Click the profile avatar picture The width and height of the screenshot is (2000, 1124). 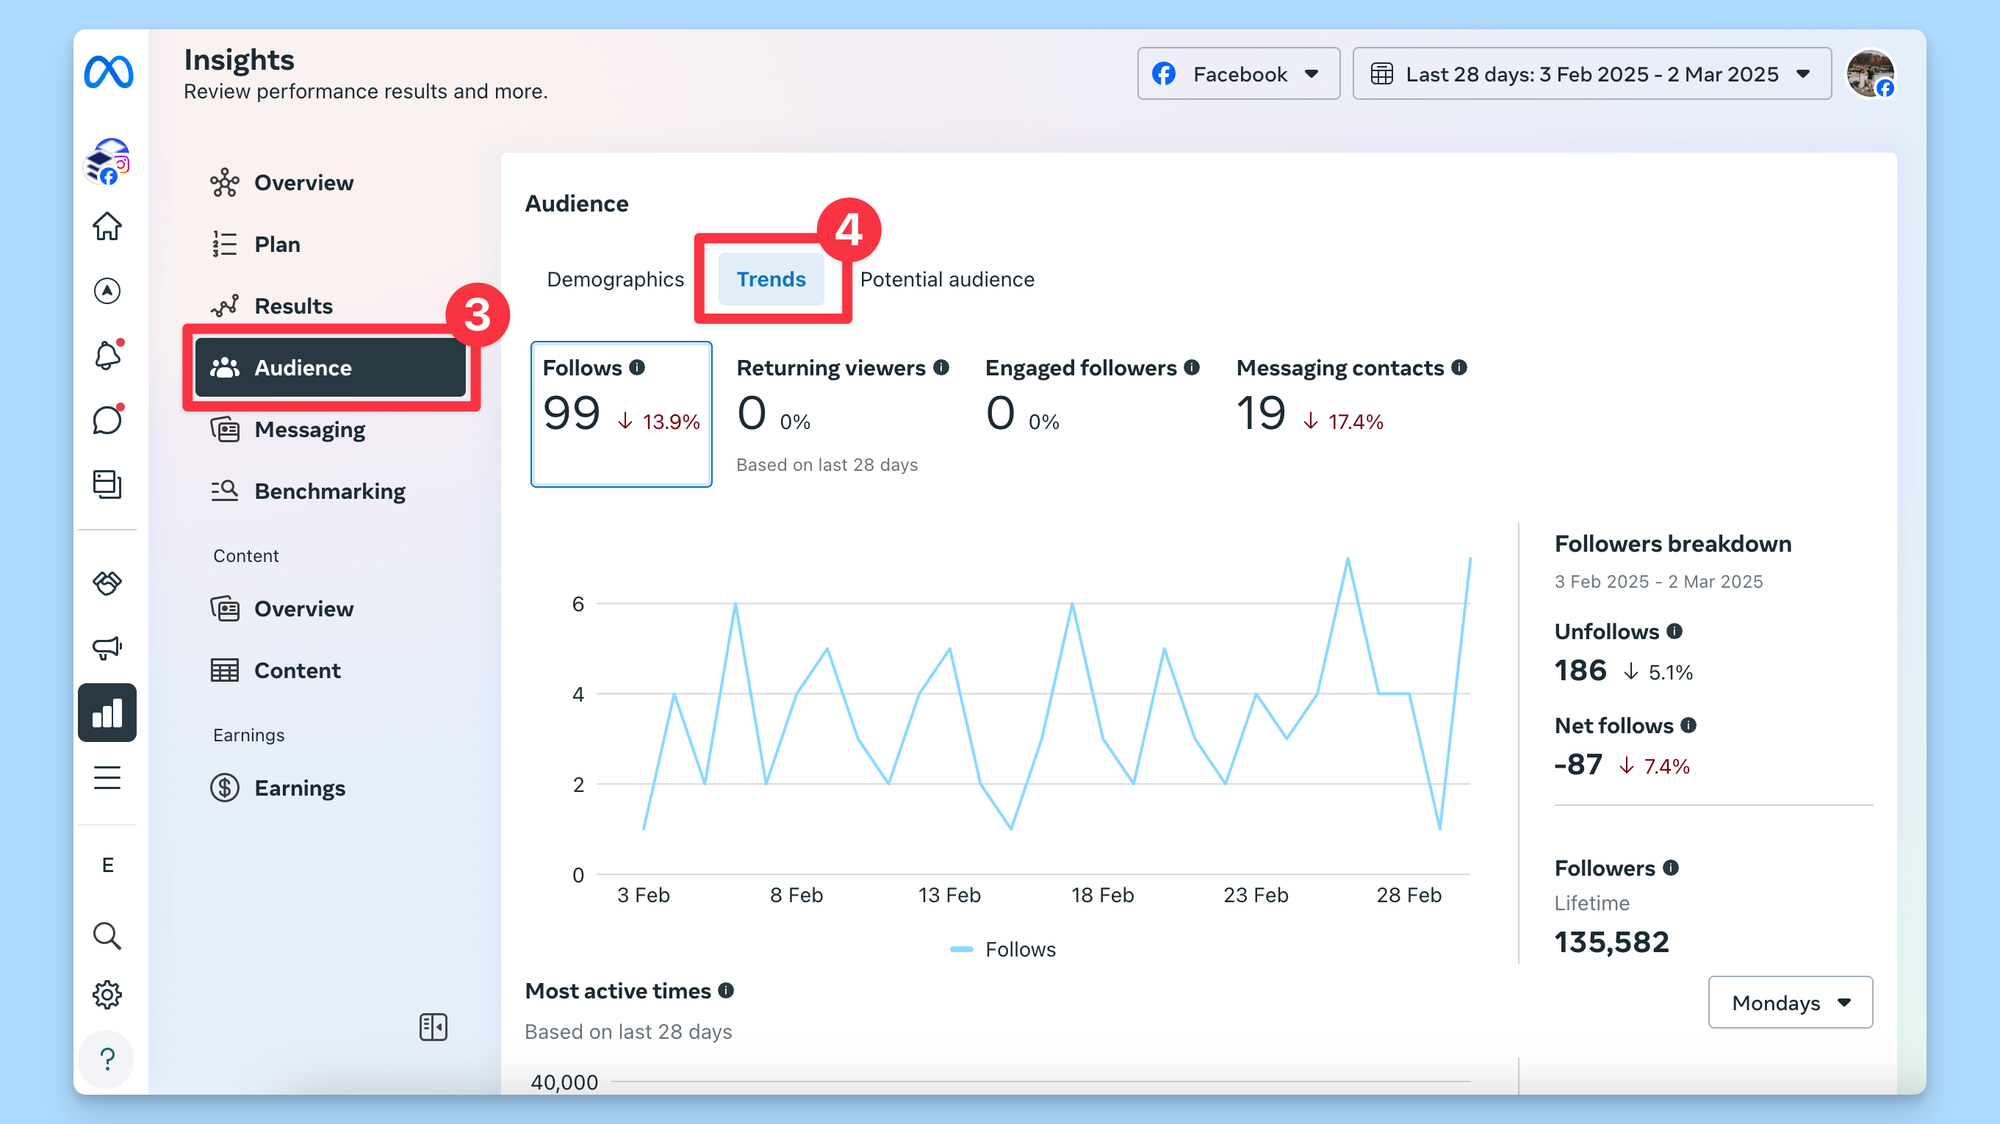pyautogui.click(x=1869, y=74)
